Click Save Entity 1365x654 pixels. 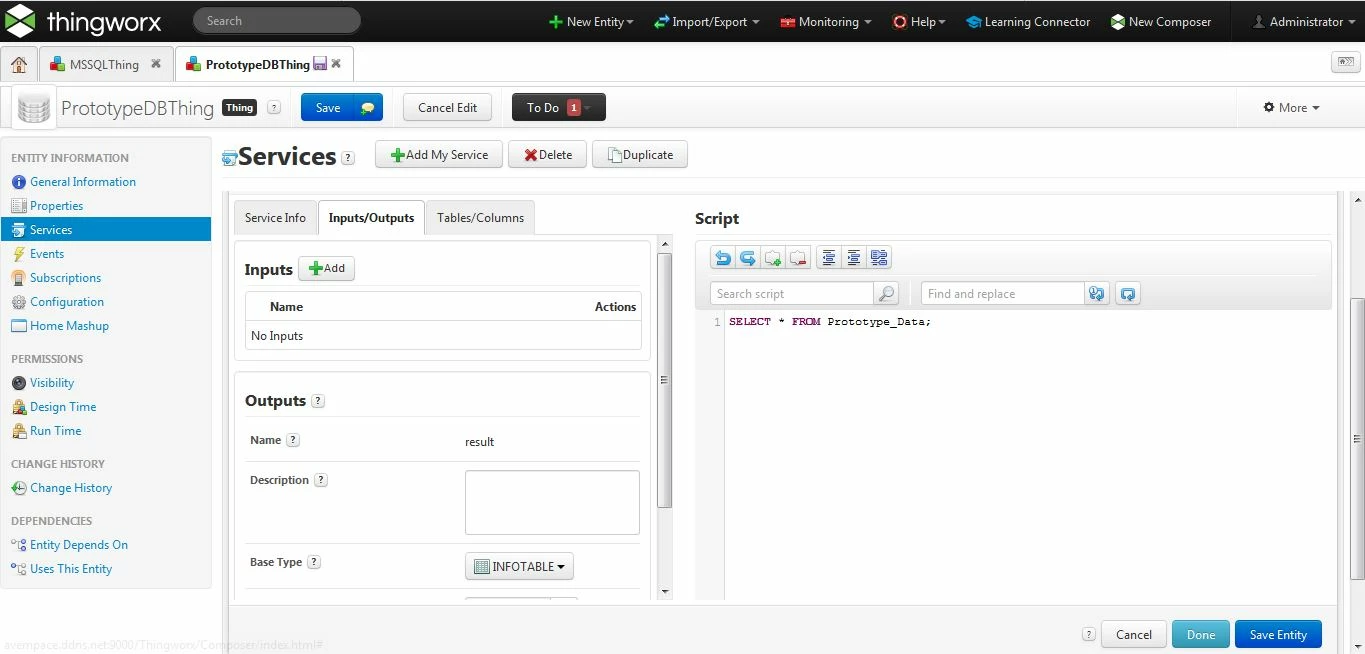(1278, 635)
